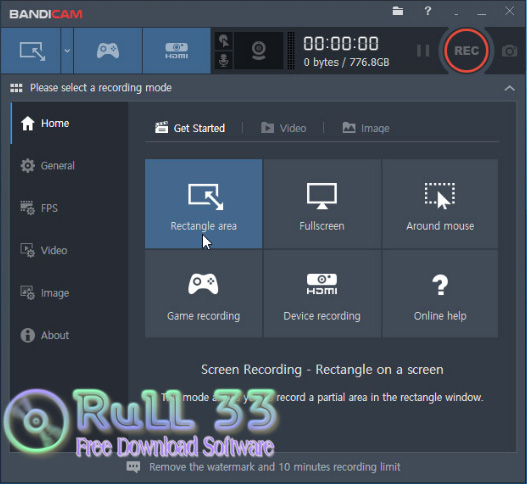Minimize the Bandicam window to the system tray
The width and height of the screenshot is (527, 484).
point(456,13)
